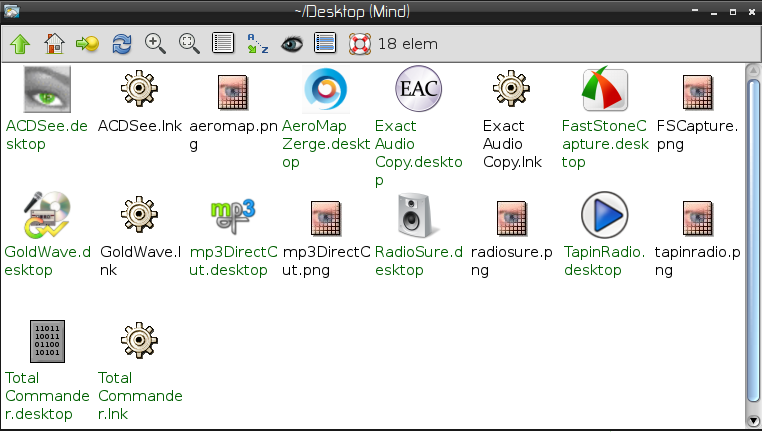Click the 18 elem counter text
Image resolution: width=762 pixels, height=432 pixels.
pos(408,44)
